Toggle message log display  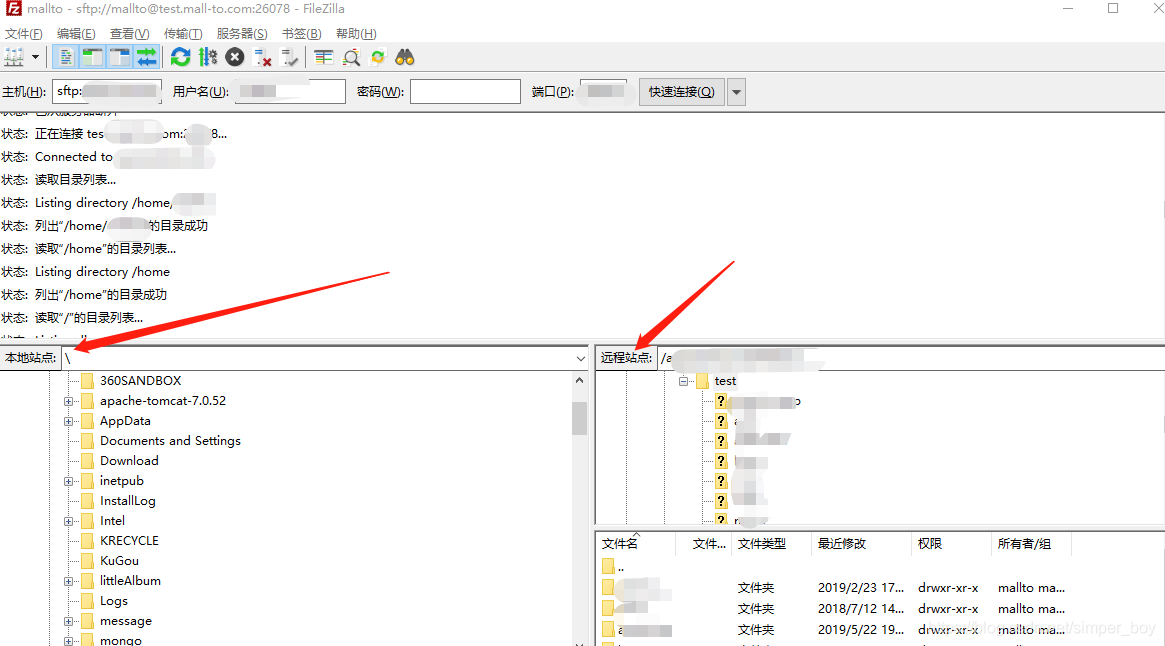66,57
